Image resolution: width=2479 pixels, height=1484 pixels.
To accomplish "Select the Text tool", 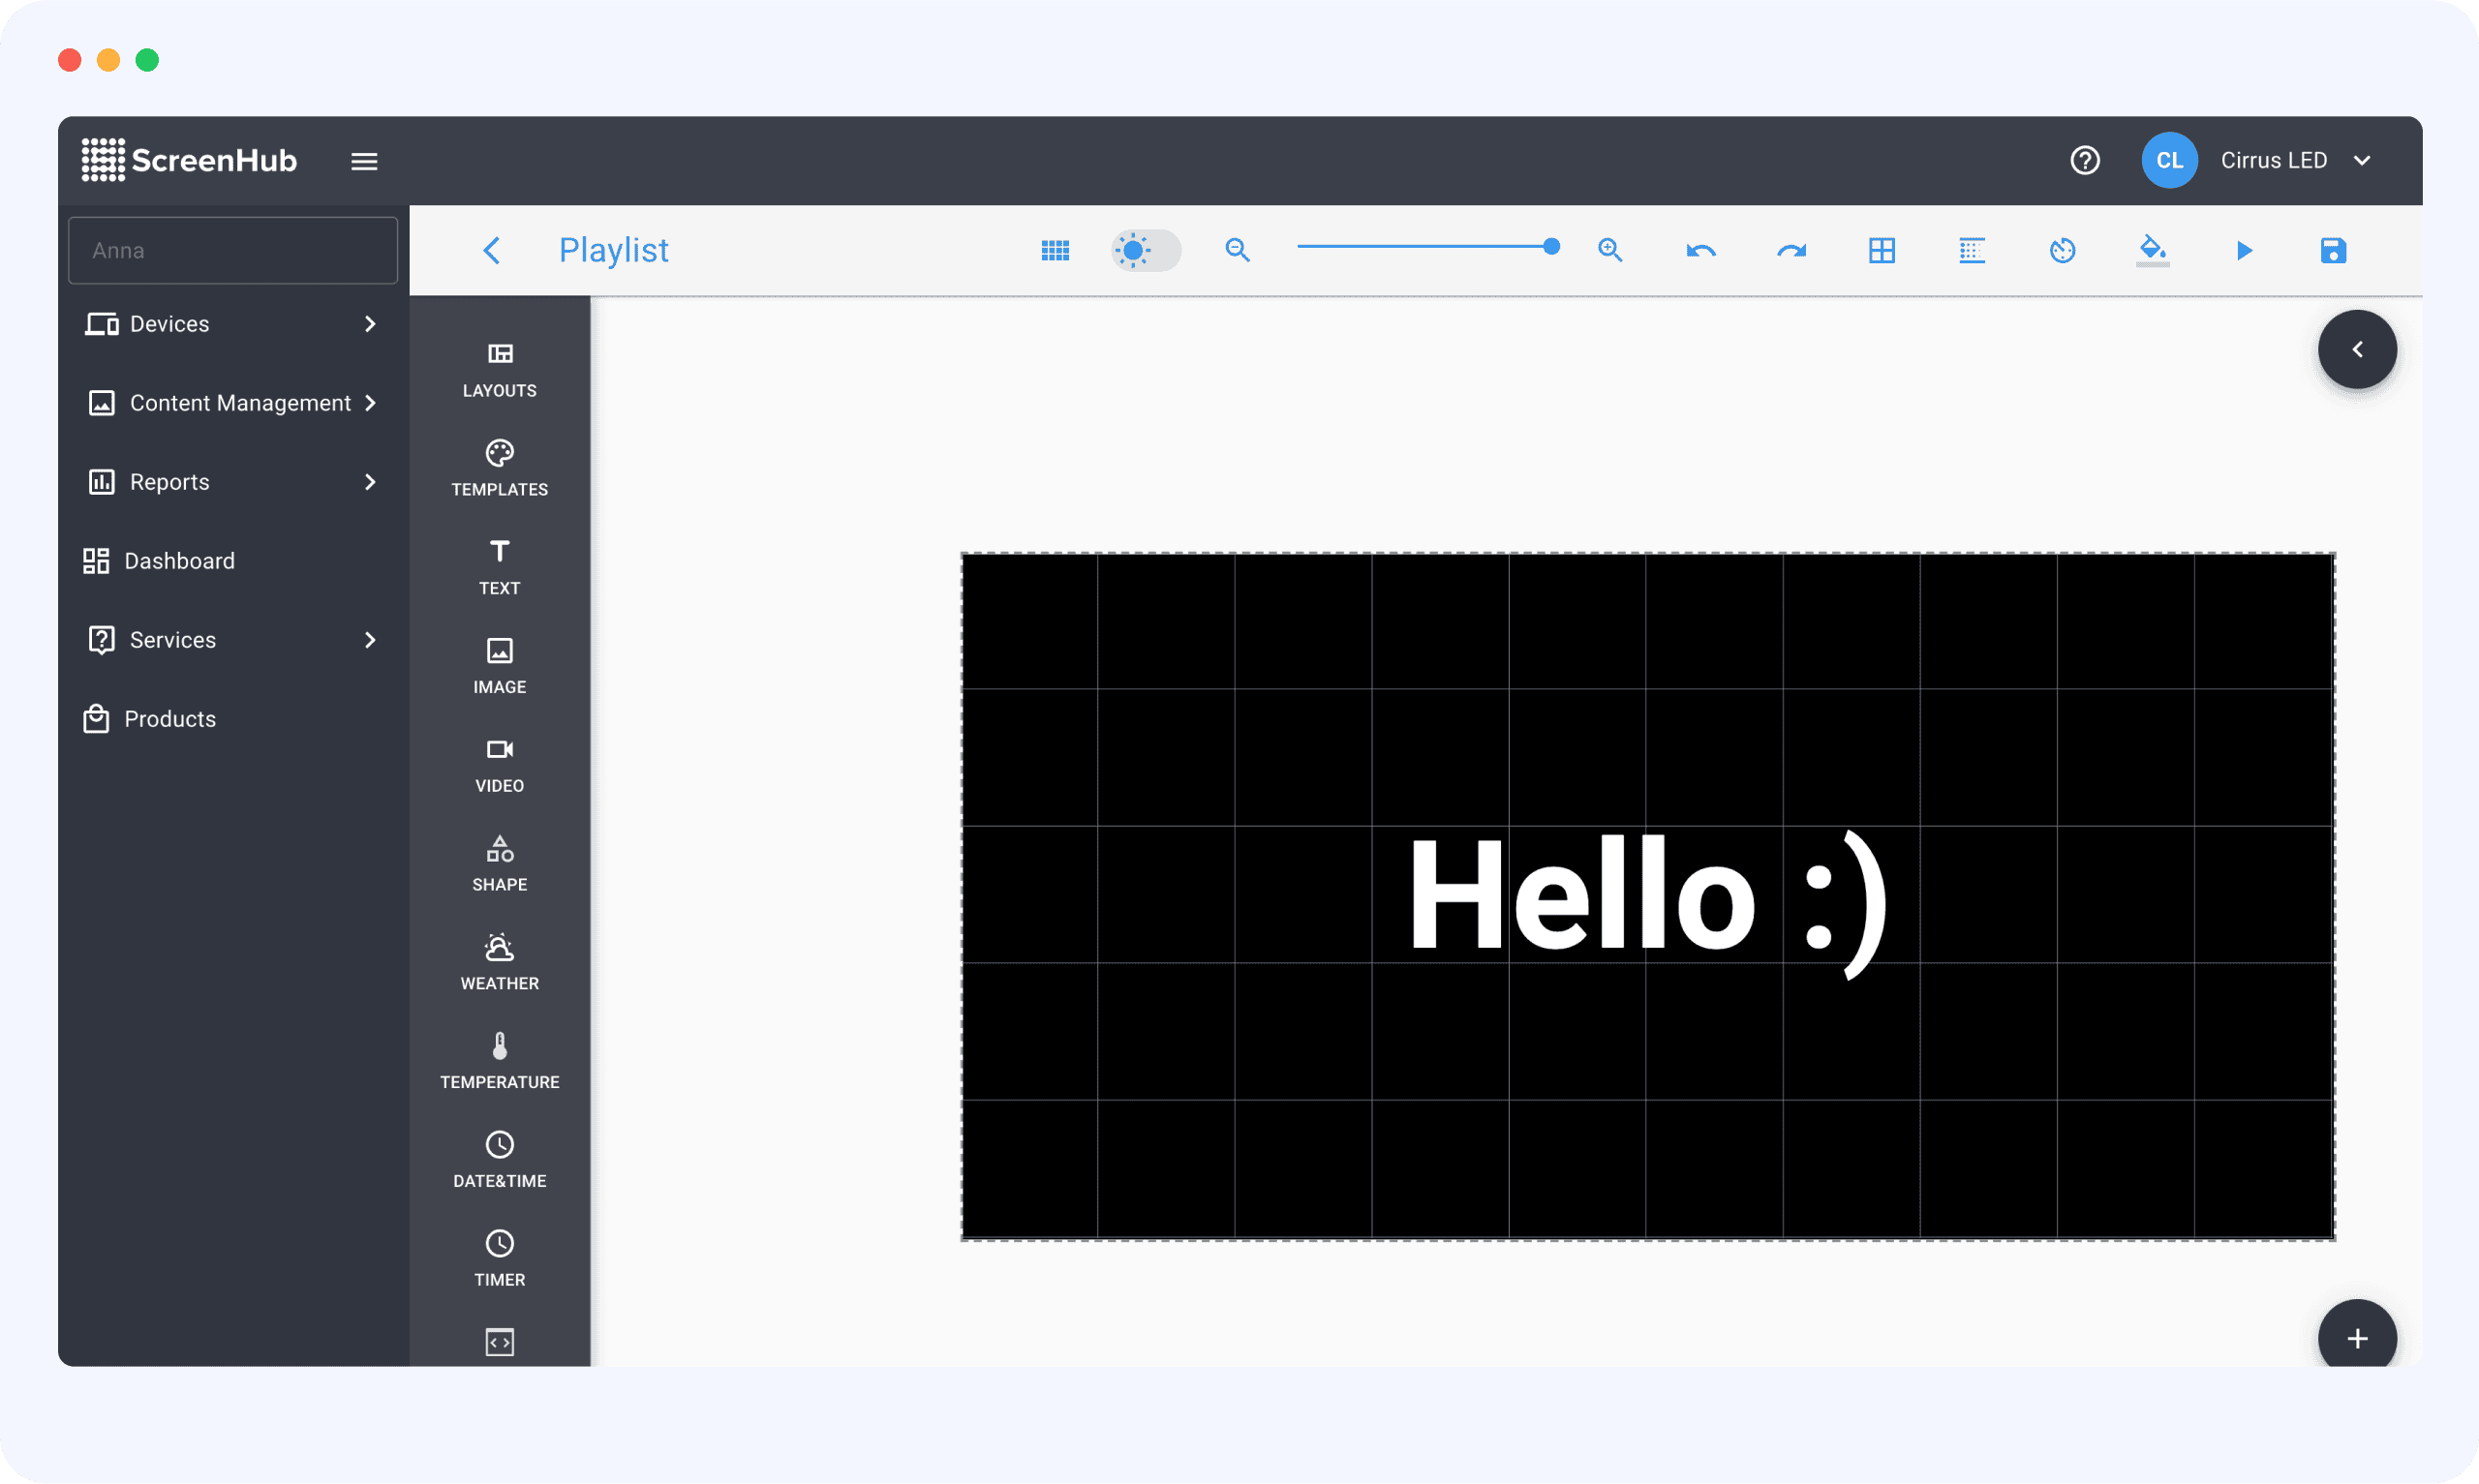I will [499, 567].
